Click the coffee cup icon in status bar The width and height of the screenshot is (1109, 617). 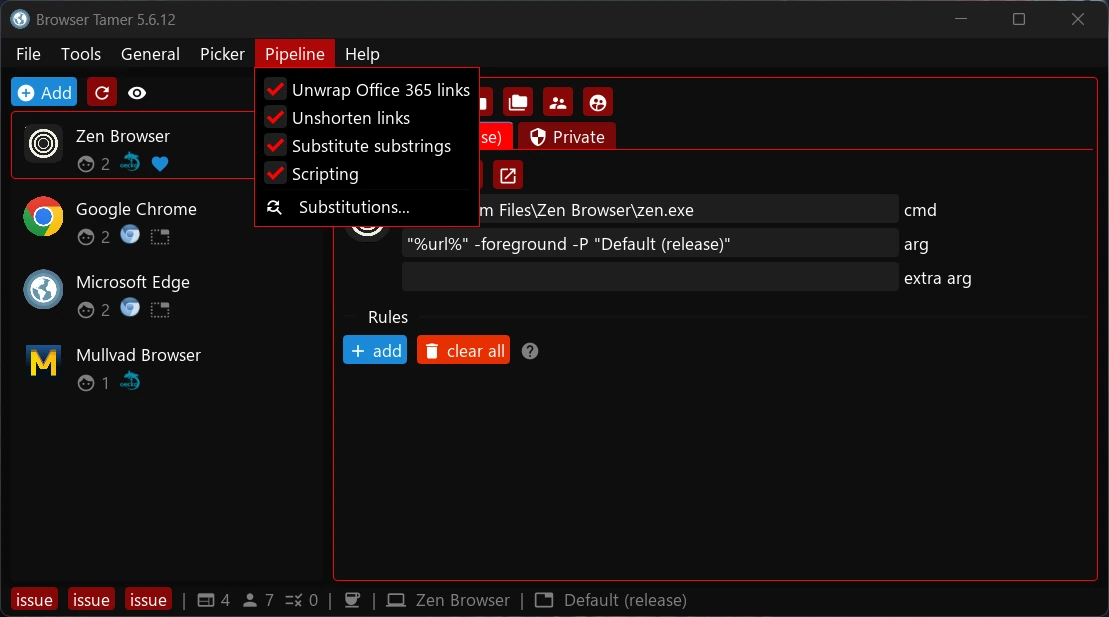coord(352,600)
